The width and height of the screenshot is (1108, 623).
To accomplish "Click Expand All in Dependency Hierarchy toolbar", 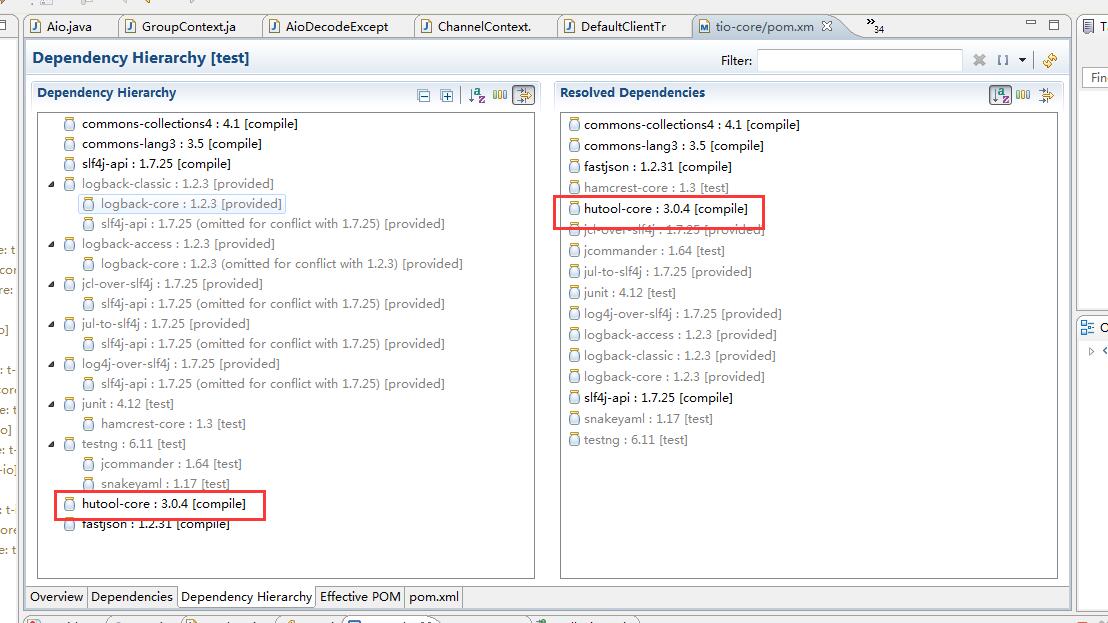I will coord(447,96).
